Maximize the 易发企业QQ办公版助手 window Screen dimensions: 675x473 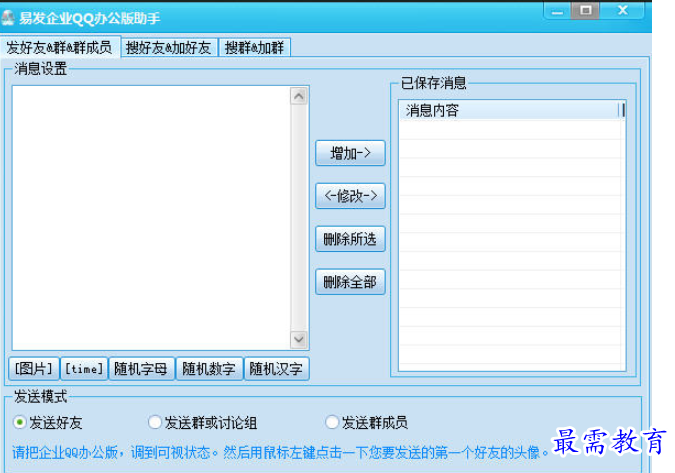tap(585, 11)
